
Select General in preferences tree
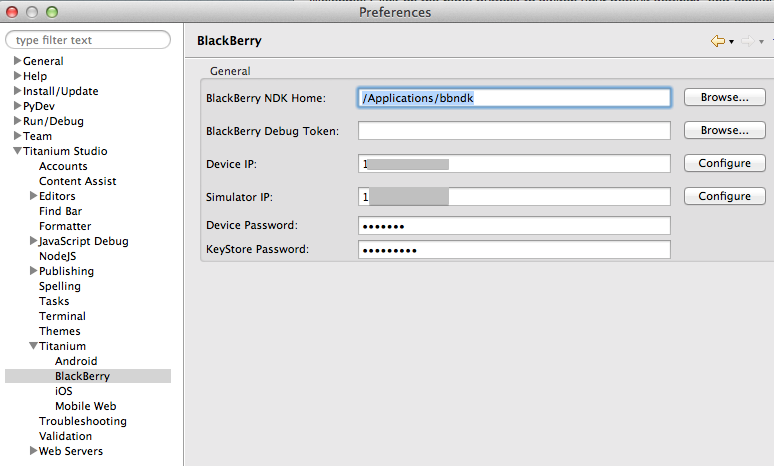point(43,61)
